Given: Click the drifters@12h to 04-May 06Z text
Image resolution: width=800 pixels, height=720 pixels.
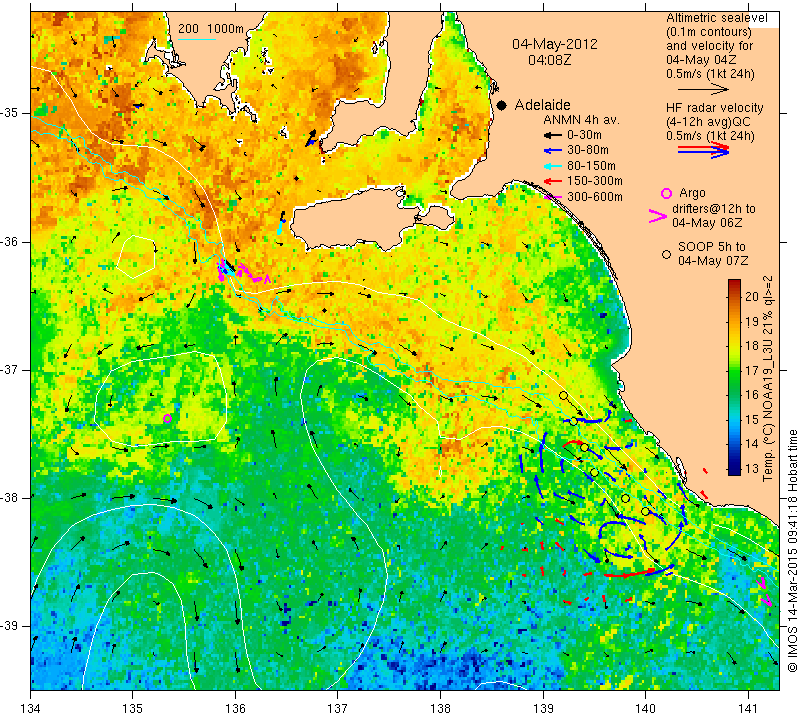Looking at the screenshot, I should click(713, 216).
